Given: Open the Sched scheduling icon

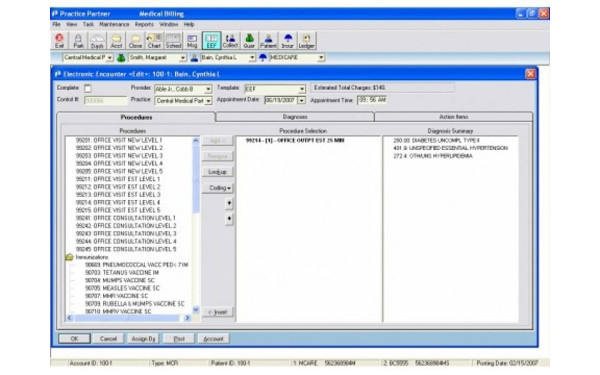Looking at the screenshot, I should tap(173, 41).
